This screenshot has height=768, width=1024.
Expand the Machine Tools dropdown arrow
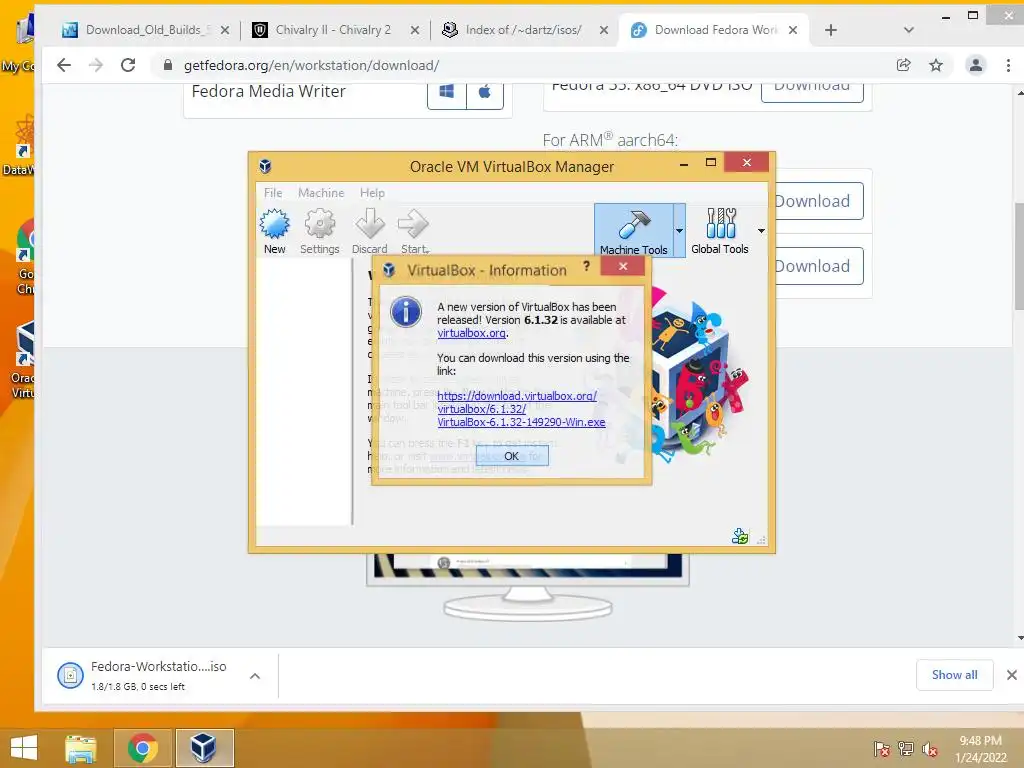679,231
